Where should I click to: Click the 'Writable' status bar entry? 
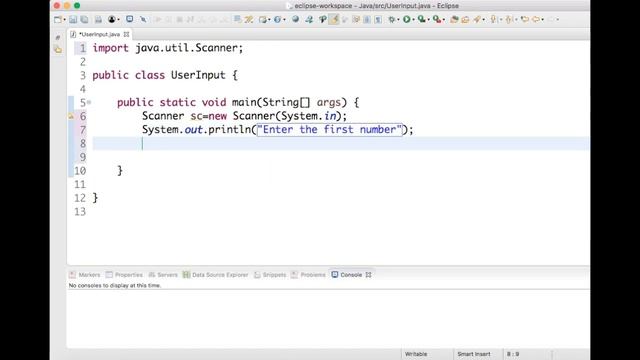416,354
